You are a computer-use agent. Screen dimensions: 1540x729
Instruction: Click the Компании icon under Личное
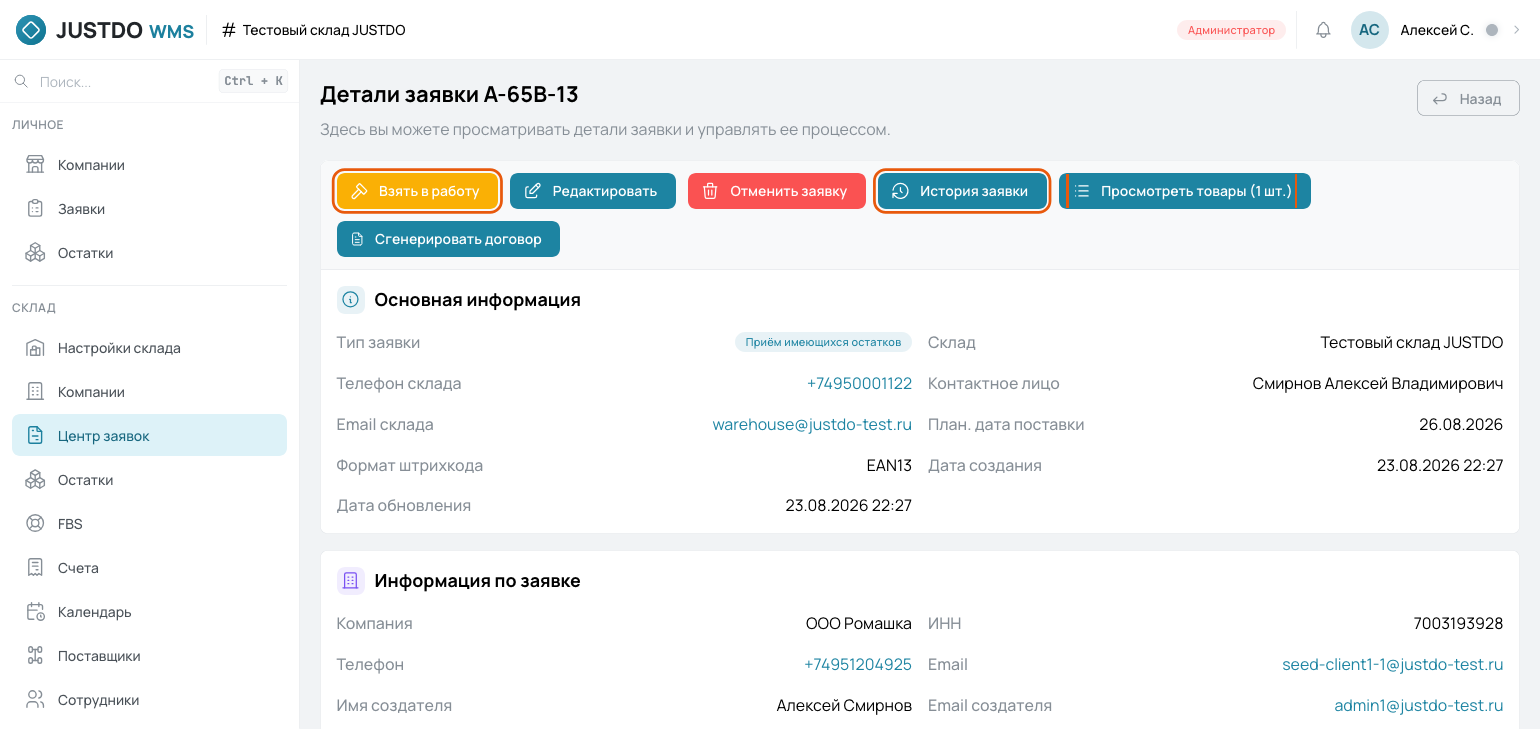click(x=35, y=165)
